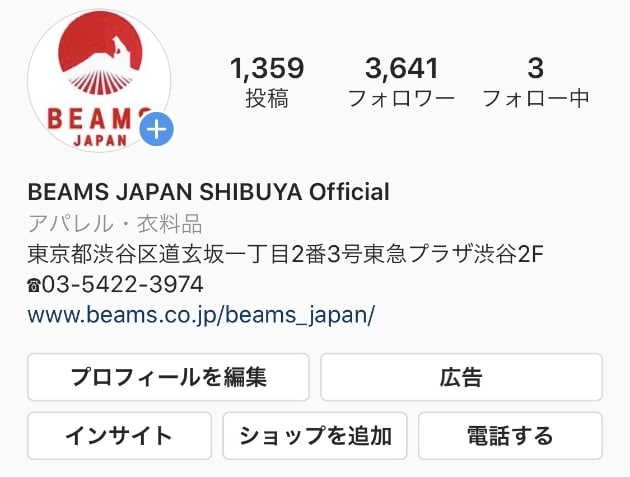
Task: Click the プロフィールを編集 button
Action: click(168, 377)
